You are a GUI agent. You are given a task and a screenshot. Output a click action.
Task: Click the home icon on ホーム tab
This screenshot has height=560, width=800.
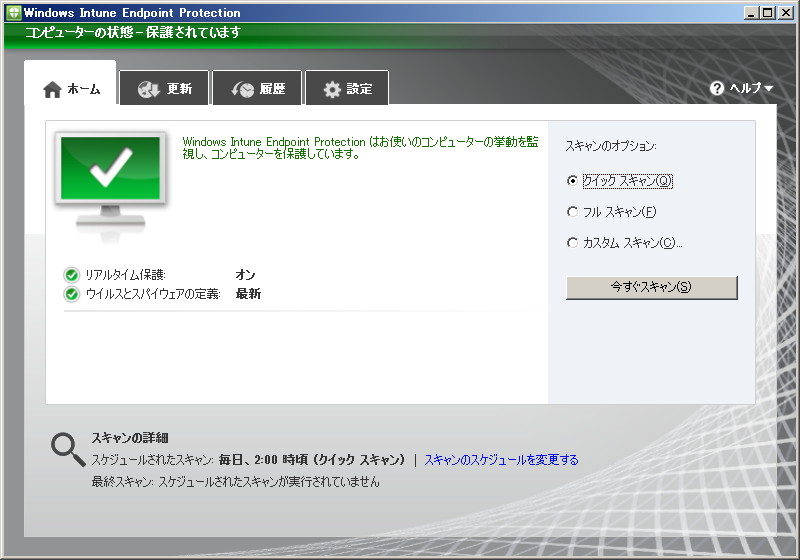pyautogui.click(x=53, y=89)
